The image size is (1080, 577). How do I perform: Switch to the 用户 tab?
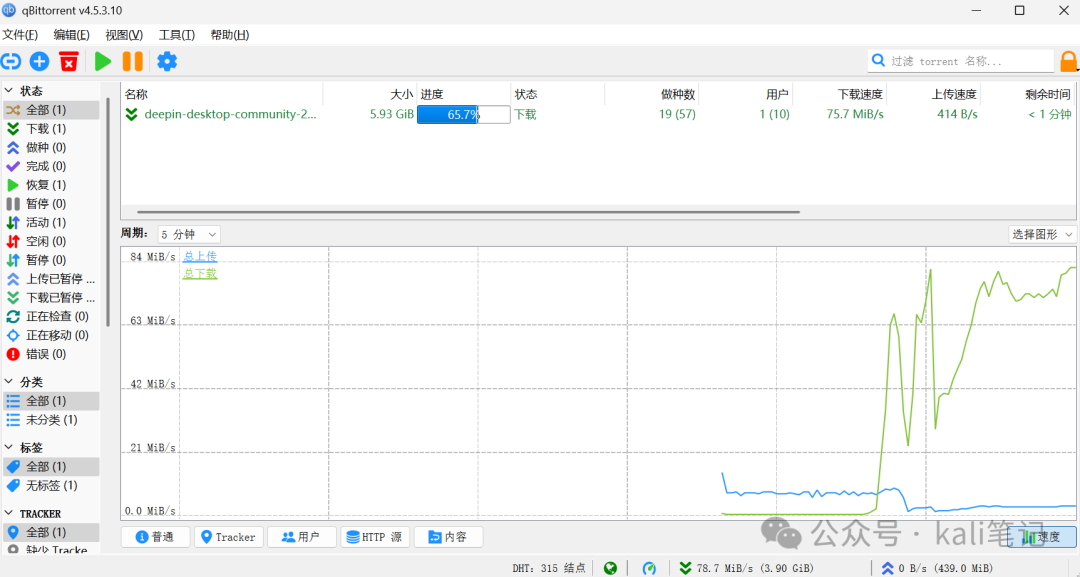[x=302, y=537]
